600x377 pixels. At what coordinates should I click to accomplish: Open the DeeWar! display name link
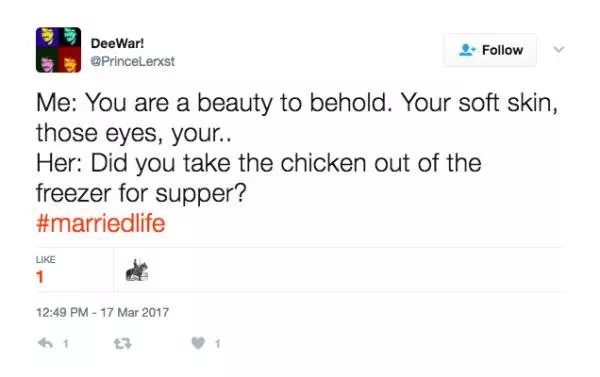117,43
